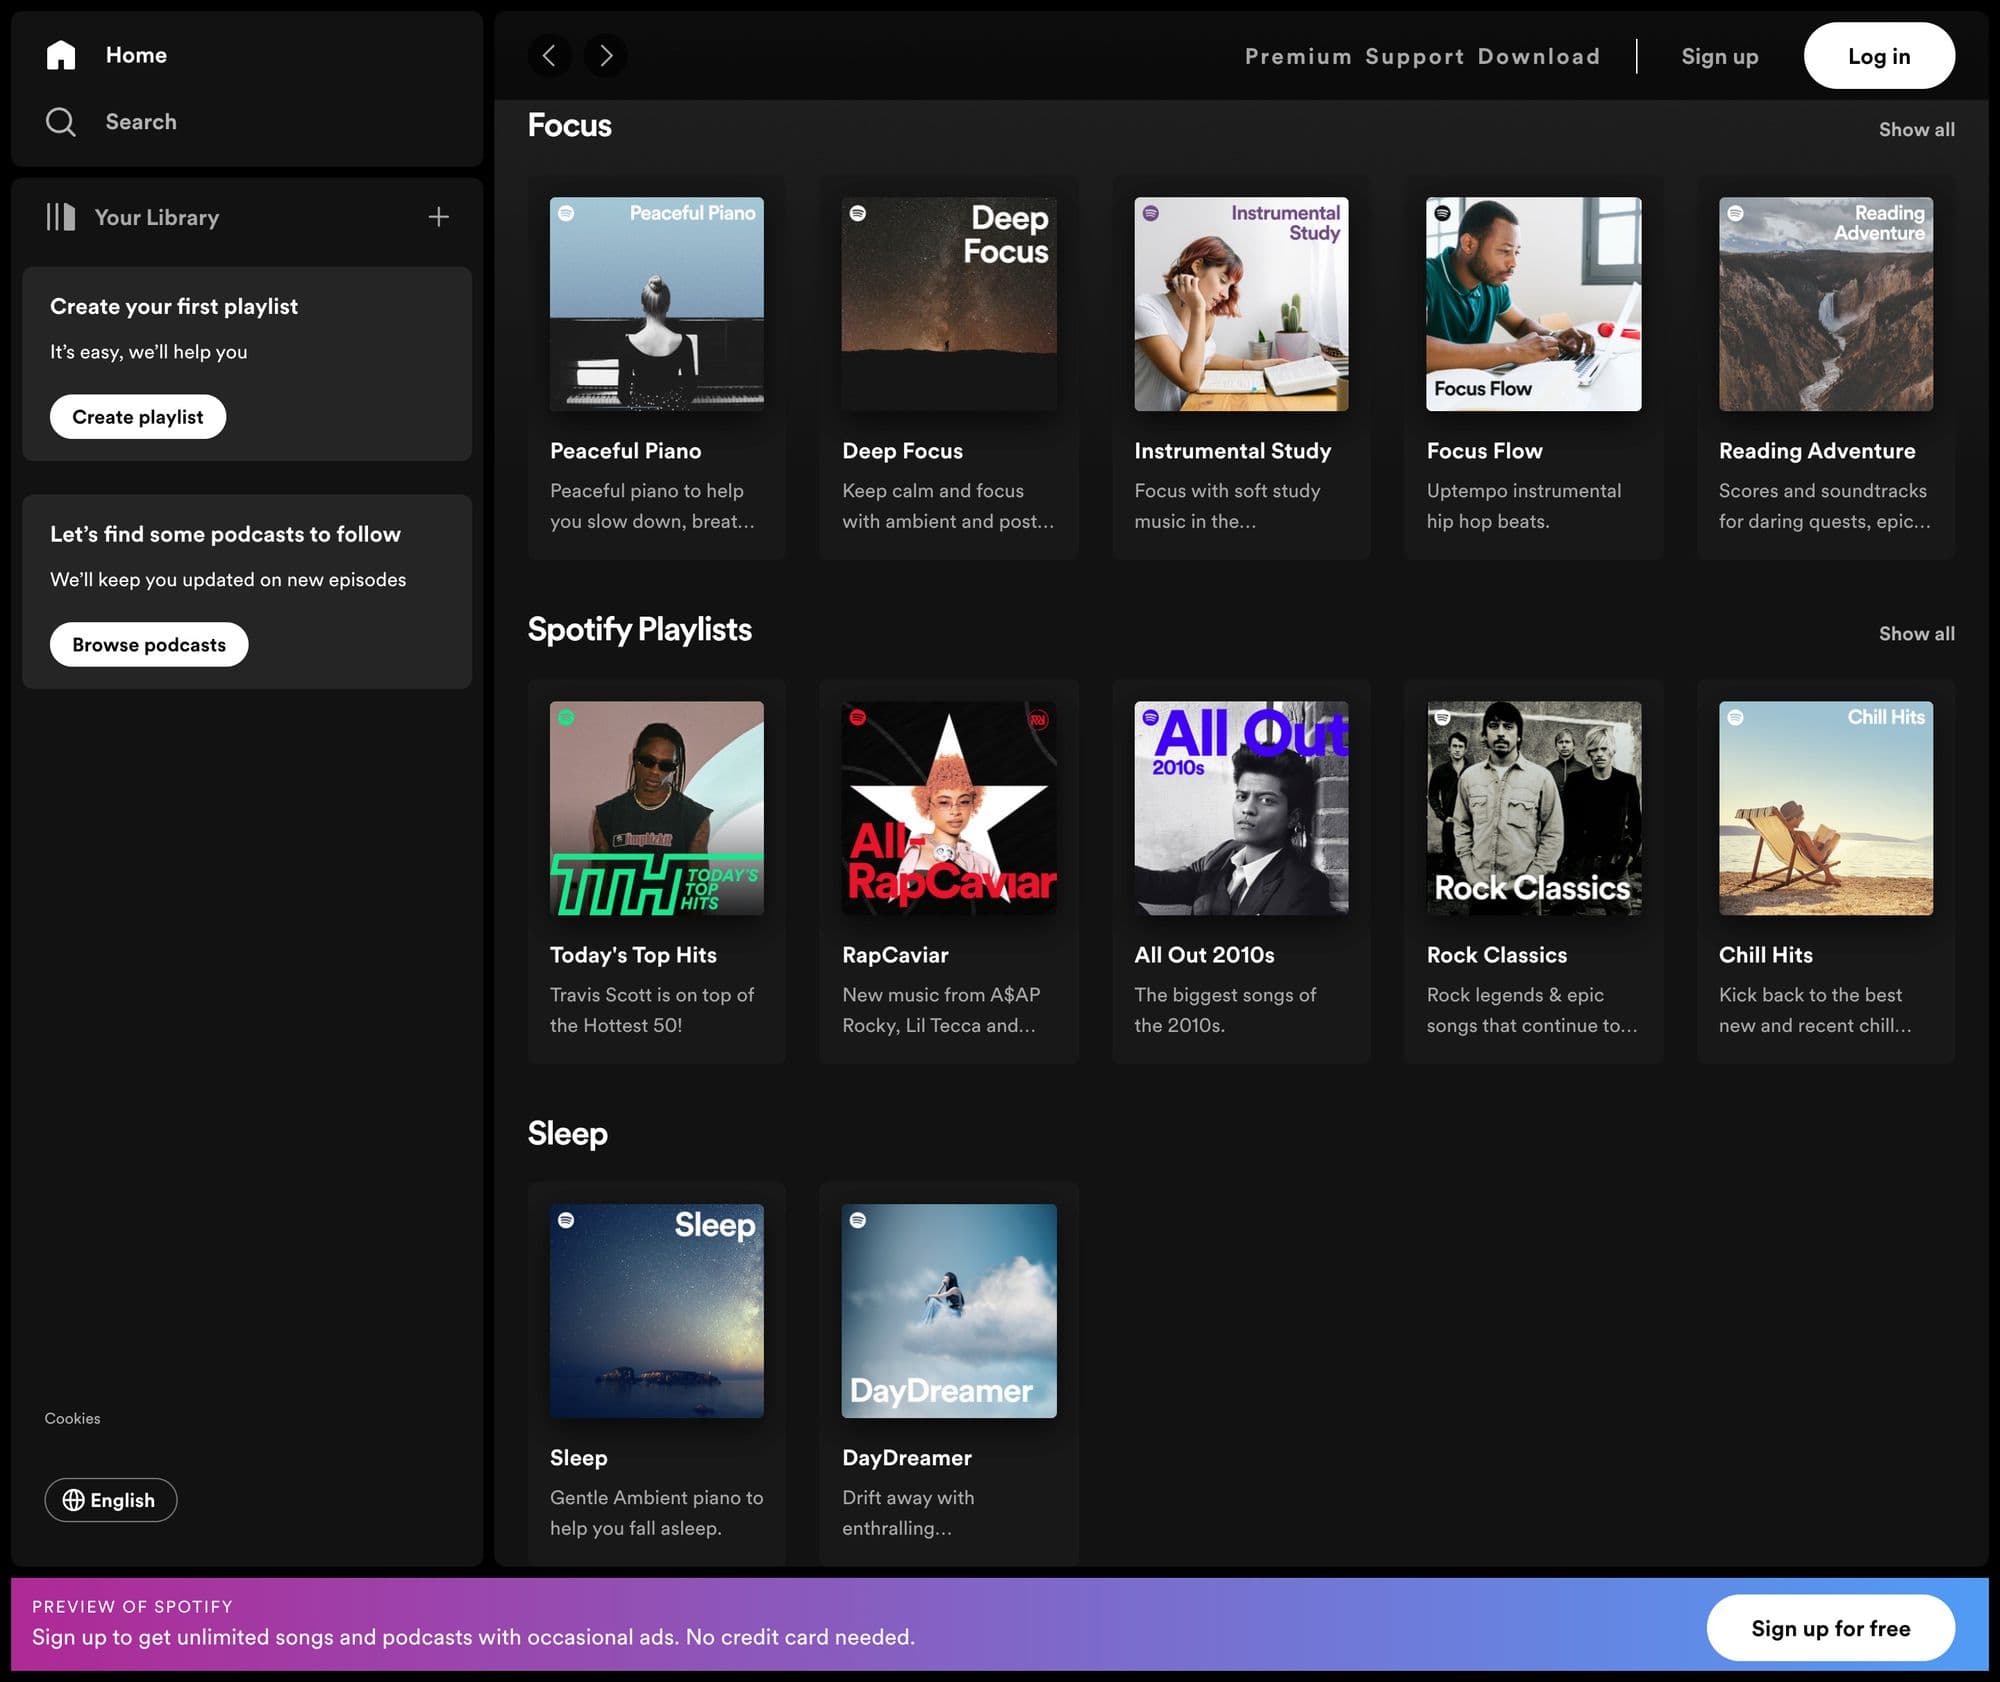This screenshot has height=1682, width=2000.
Task: Open the Spotify Playlists section heading
Action: point(640,629)
